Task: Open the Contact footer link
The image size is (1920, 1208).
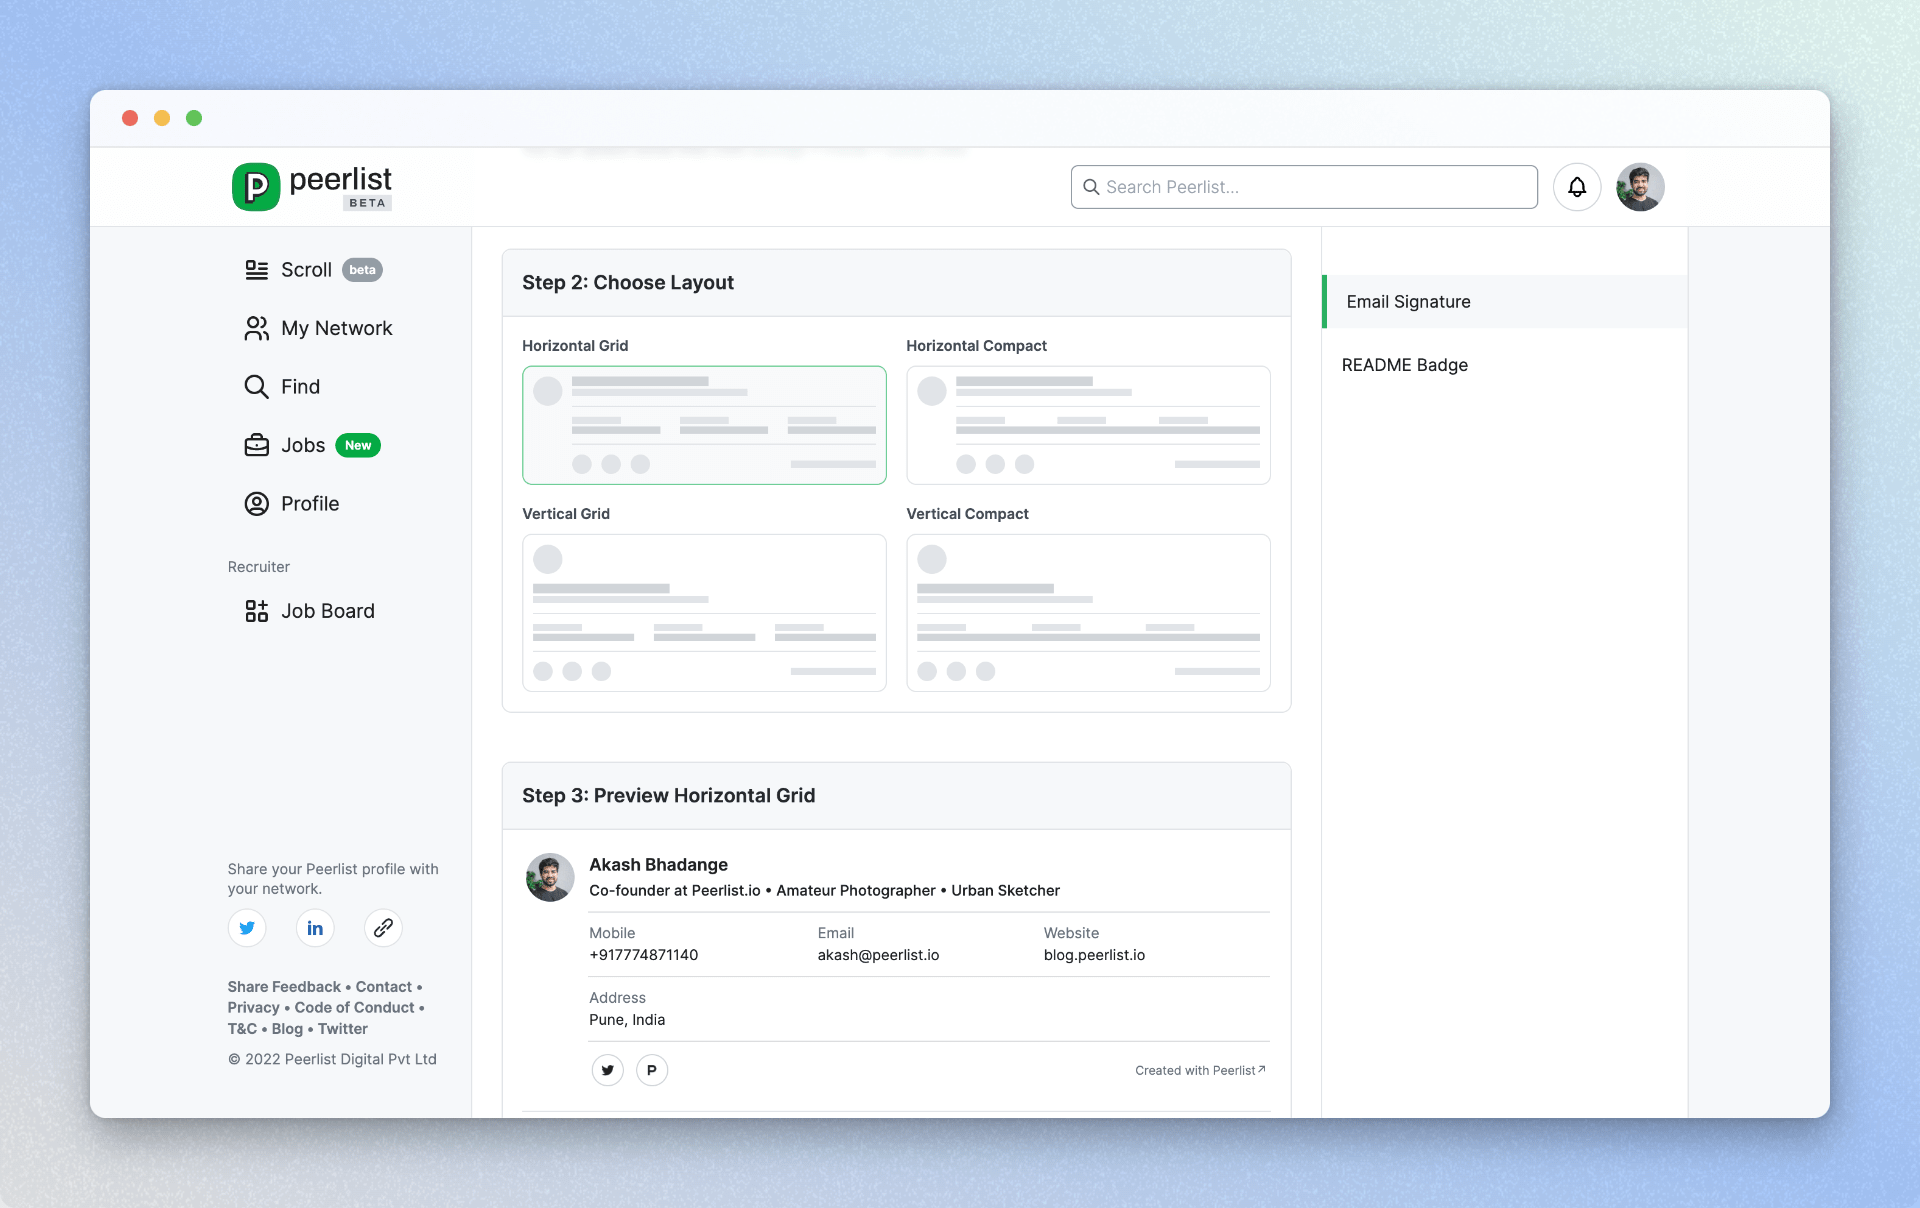Action: [384, 987]
